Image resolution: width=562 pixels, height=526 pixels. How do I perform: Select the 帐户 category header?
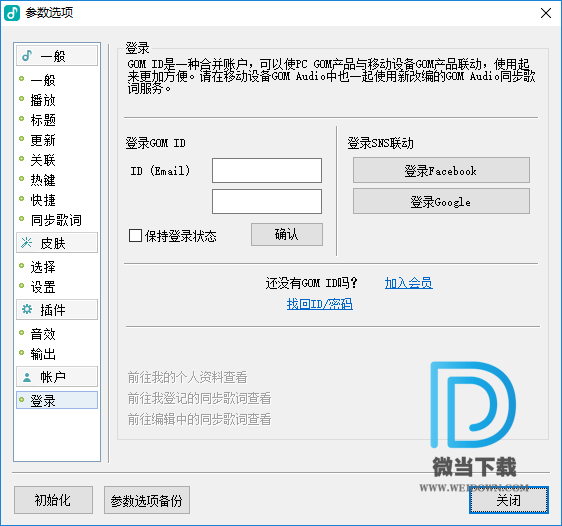point(57,377)
